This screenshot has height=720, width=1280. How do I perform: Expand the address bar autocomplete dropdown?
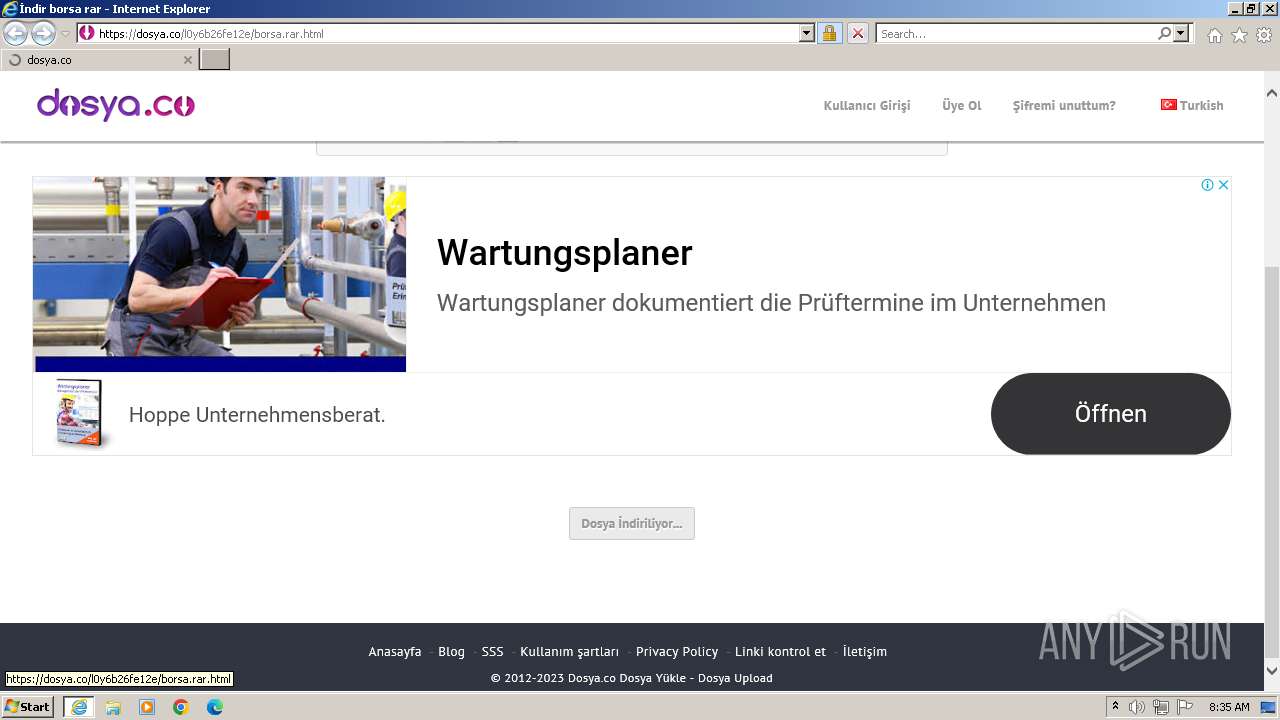click(x=807, y=33)
